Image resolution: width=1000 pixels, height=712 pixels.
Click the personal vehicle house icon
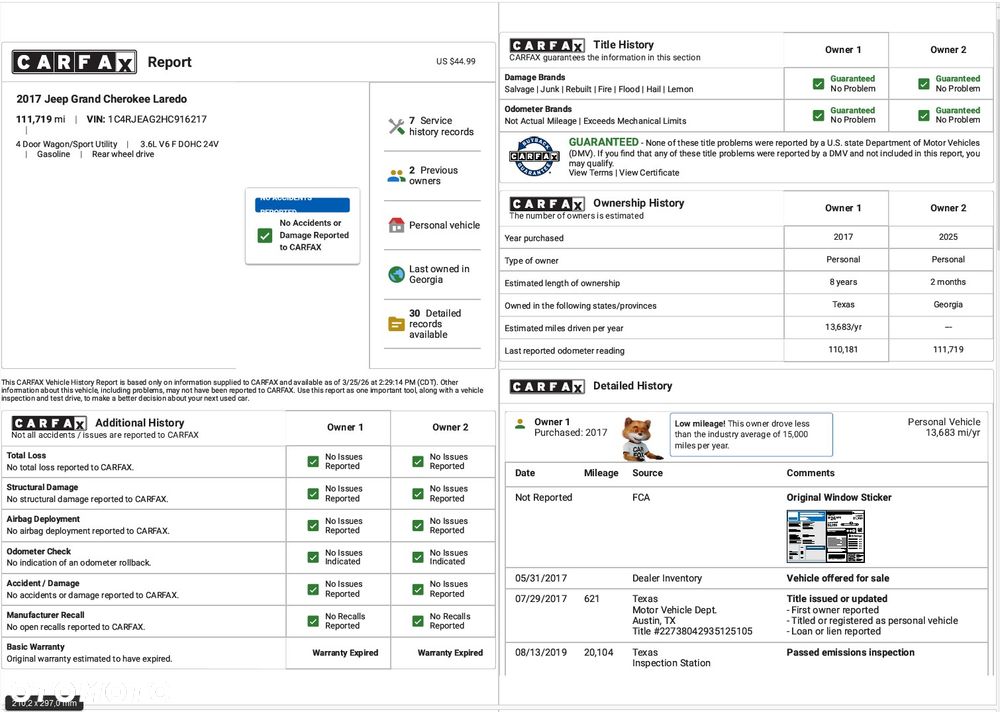(x=396, y=225)
